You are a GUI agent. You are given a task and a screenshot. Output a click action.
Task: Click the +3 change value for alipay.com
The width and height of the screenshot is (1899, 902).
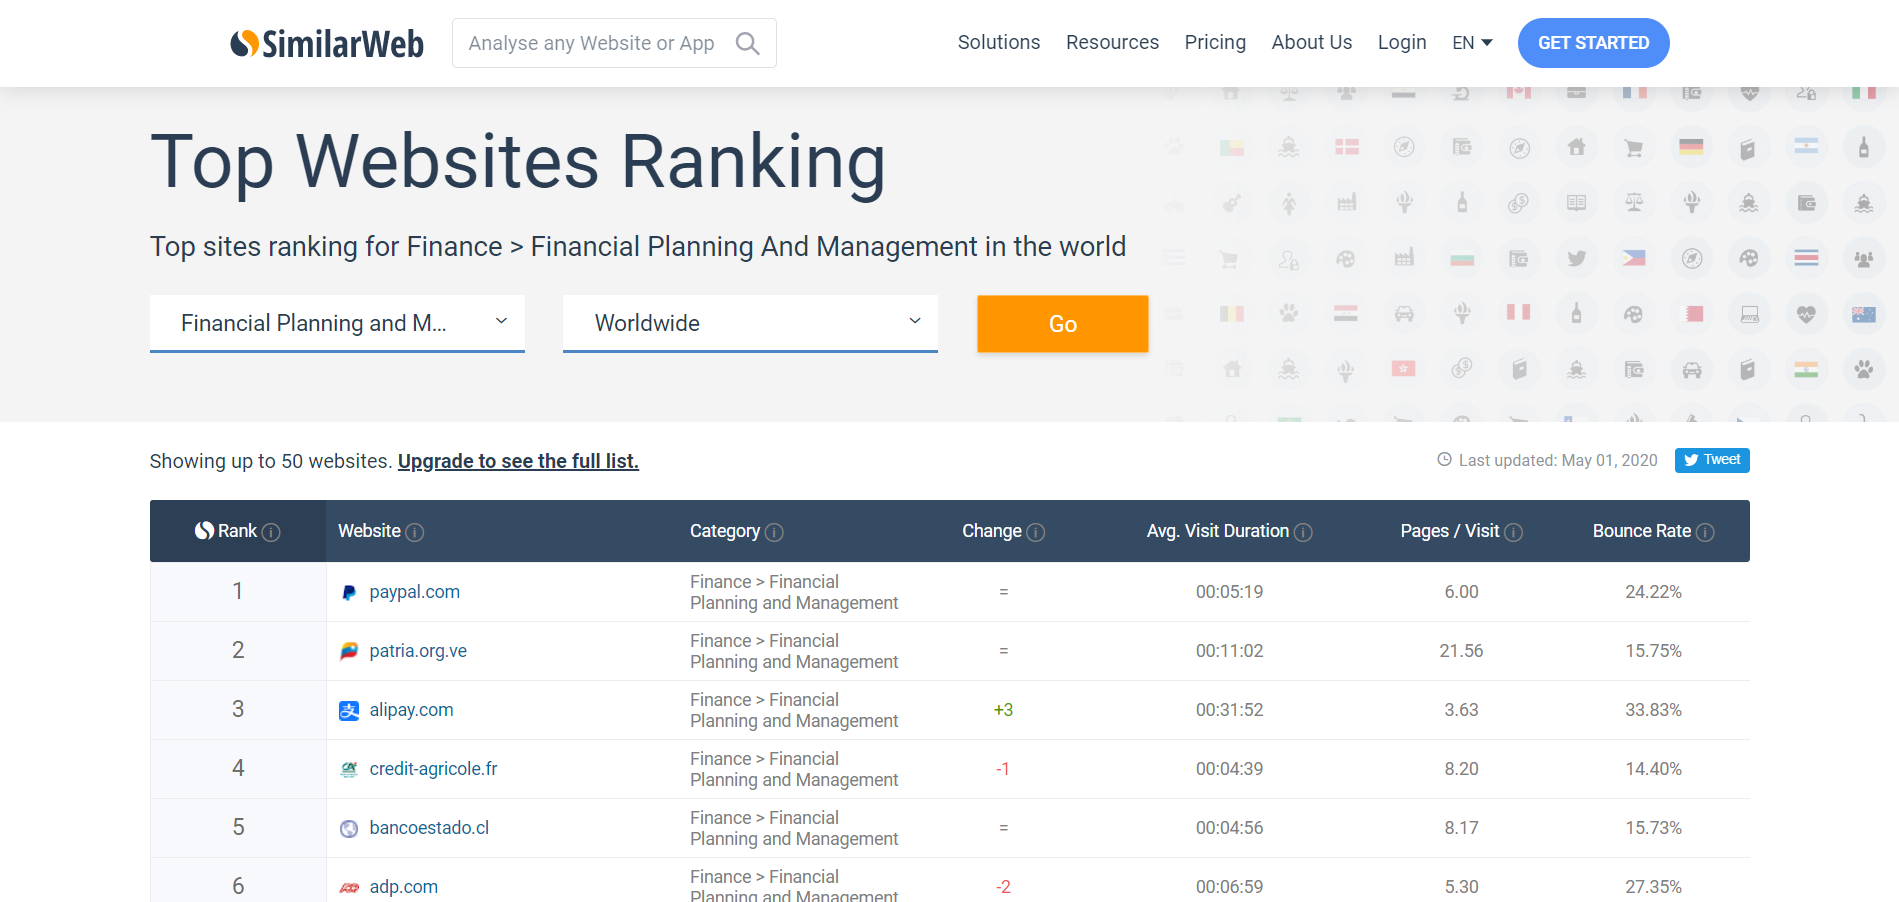click(1003, 710)
